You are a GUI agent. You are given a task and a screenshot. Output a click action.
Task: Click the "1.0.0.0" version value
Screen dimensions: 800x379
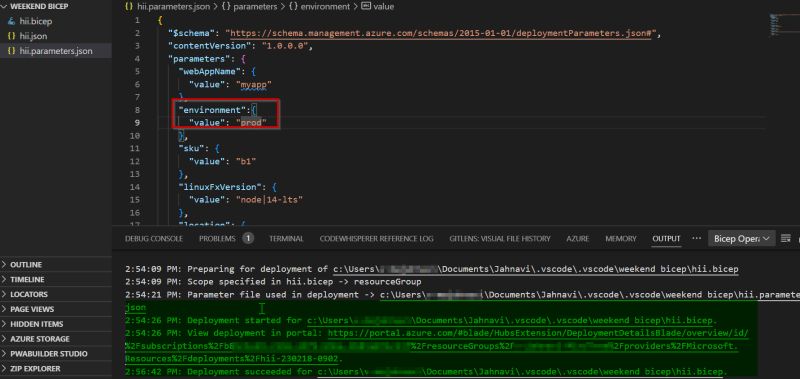[286, 46]
